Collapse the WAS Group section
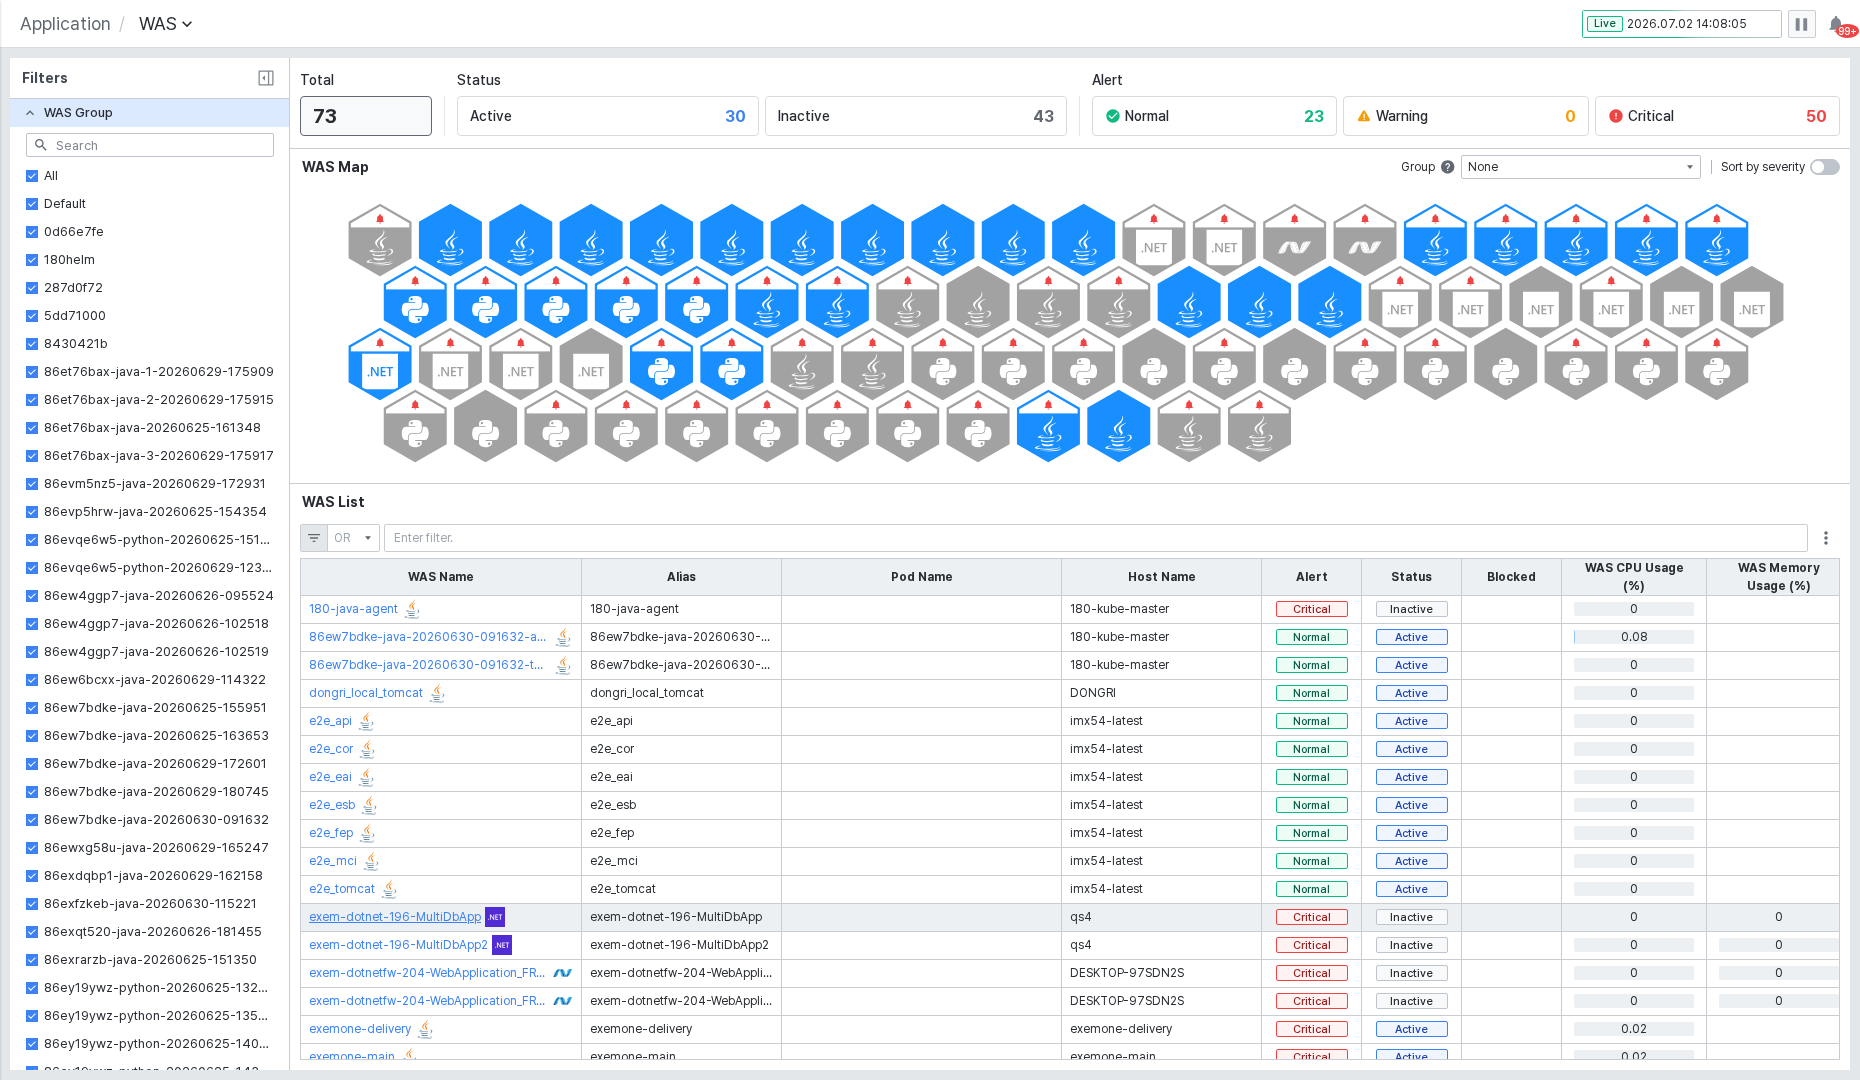This screenshot has width=1860, height=1080. pos(30,113)
